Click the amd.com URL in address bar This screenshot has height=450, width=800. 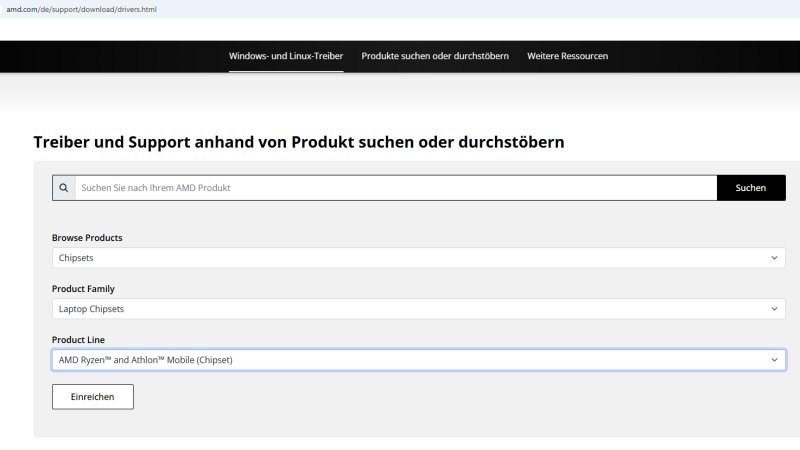82,9
